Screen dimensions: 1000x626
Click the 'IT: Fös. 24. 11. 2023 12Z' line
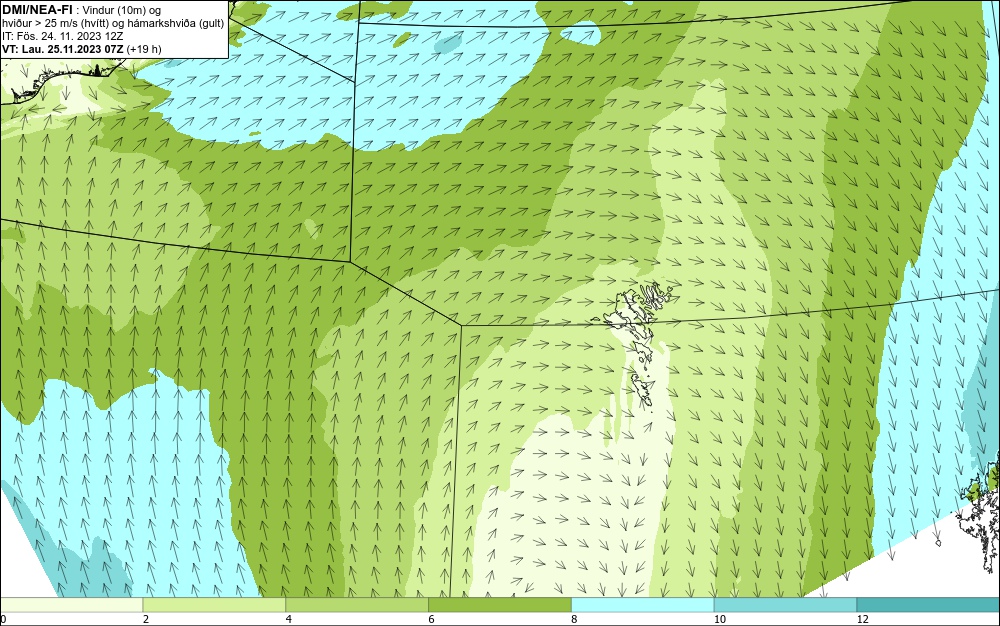pos(62,36)
